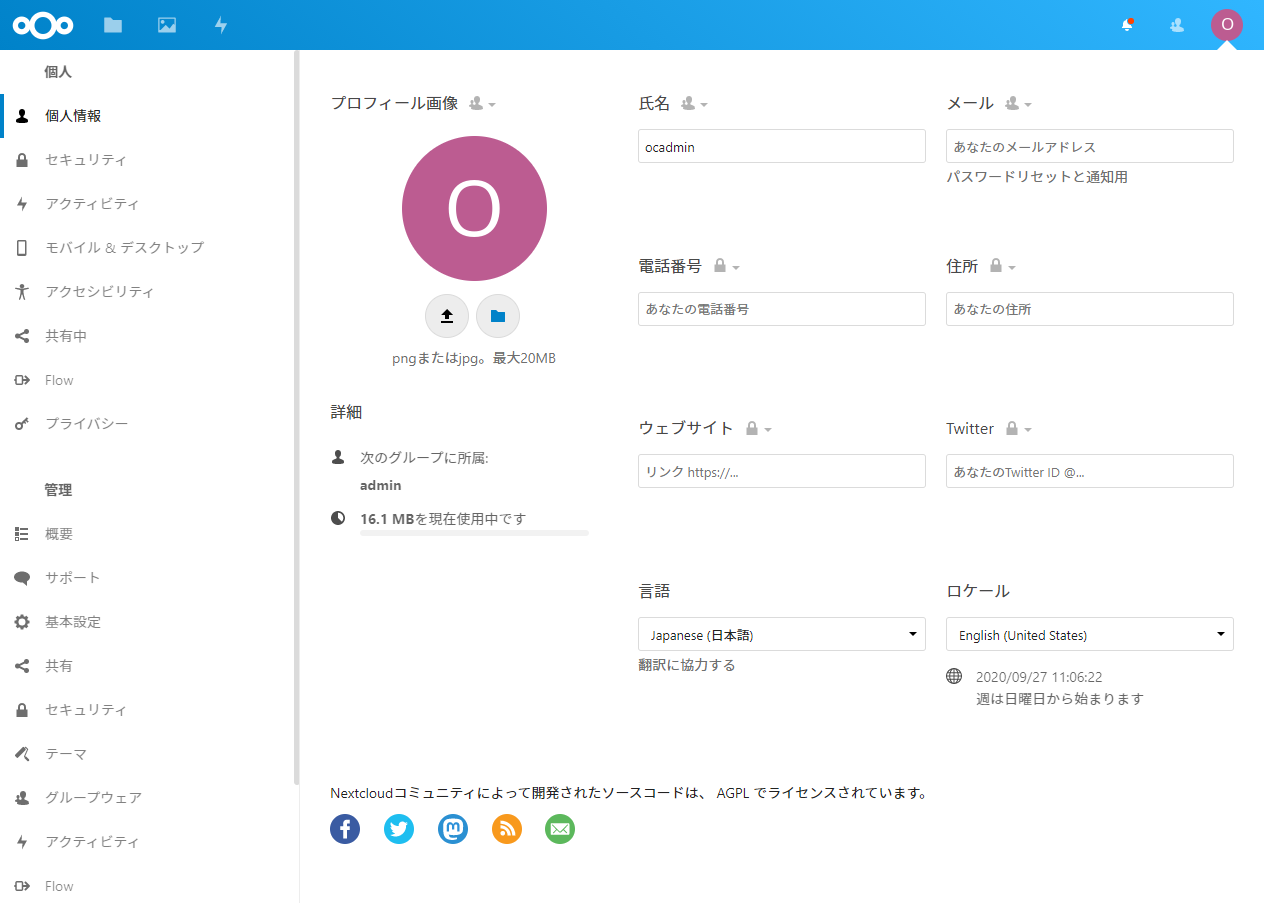Viewport: 1264px width, 903px height.
Task: Click the storage usage progress bar
Action: pos(474,533)
